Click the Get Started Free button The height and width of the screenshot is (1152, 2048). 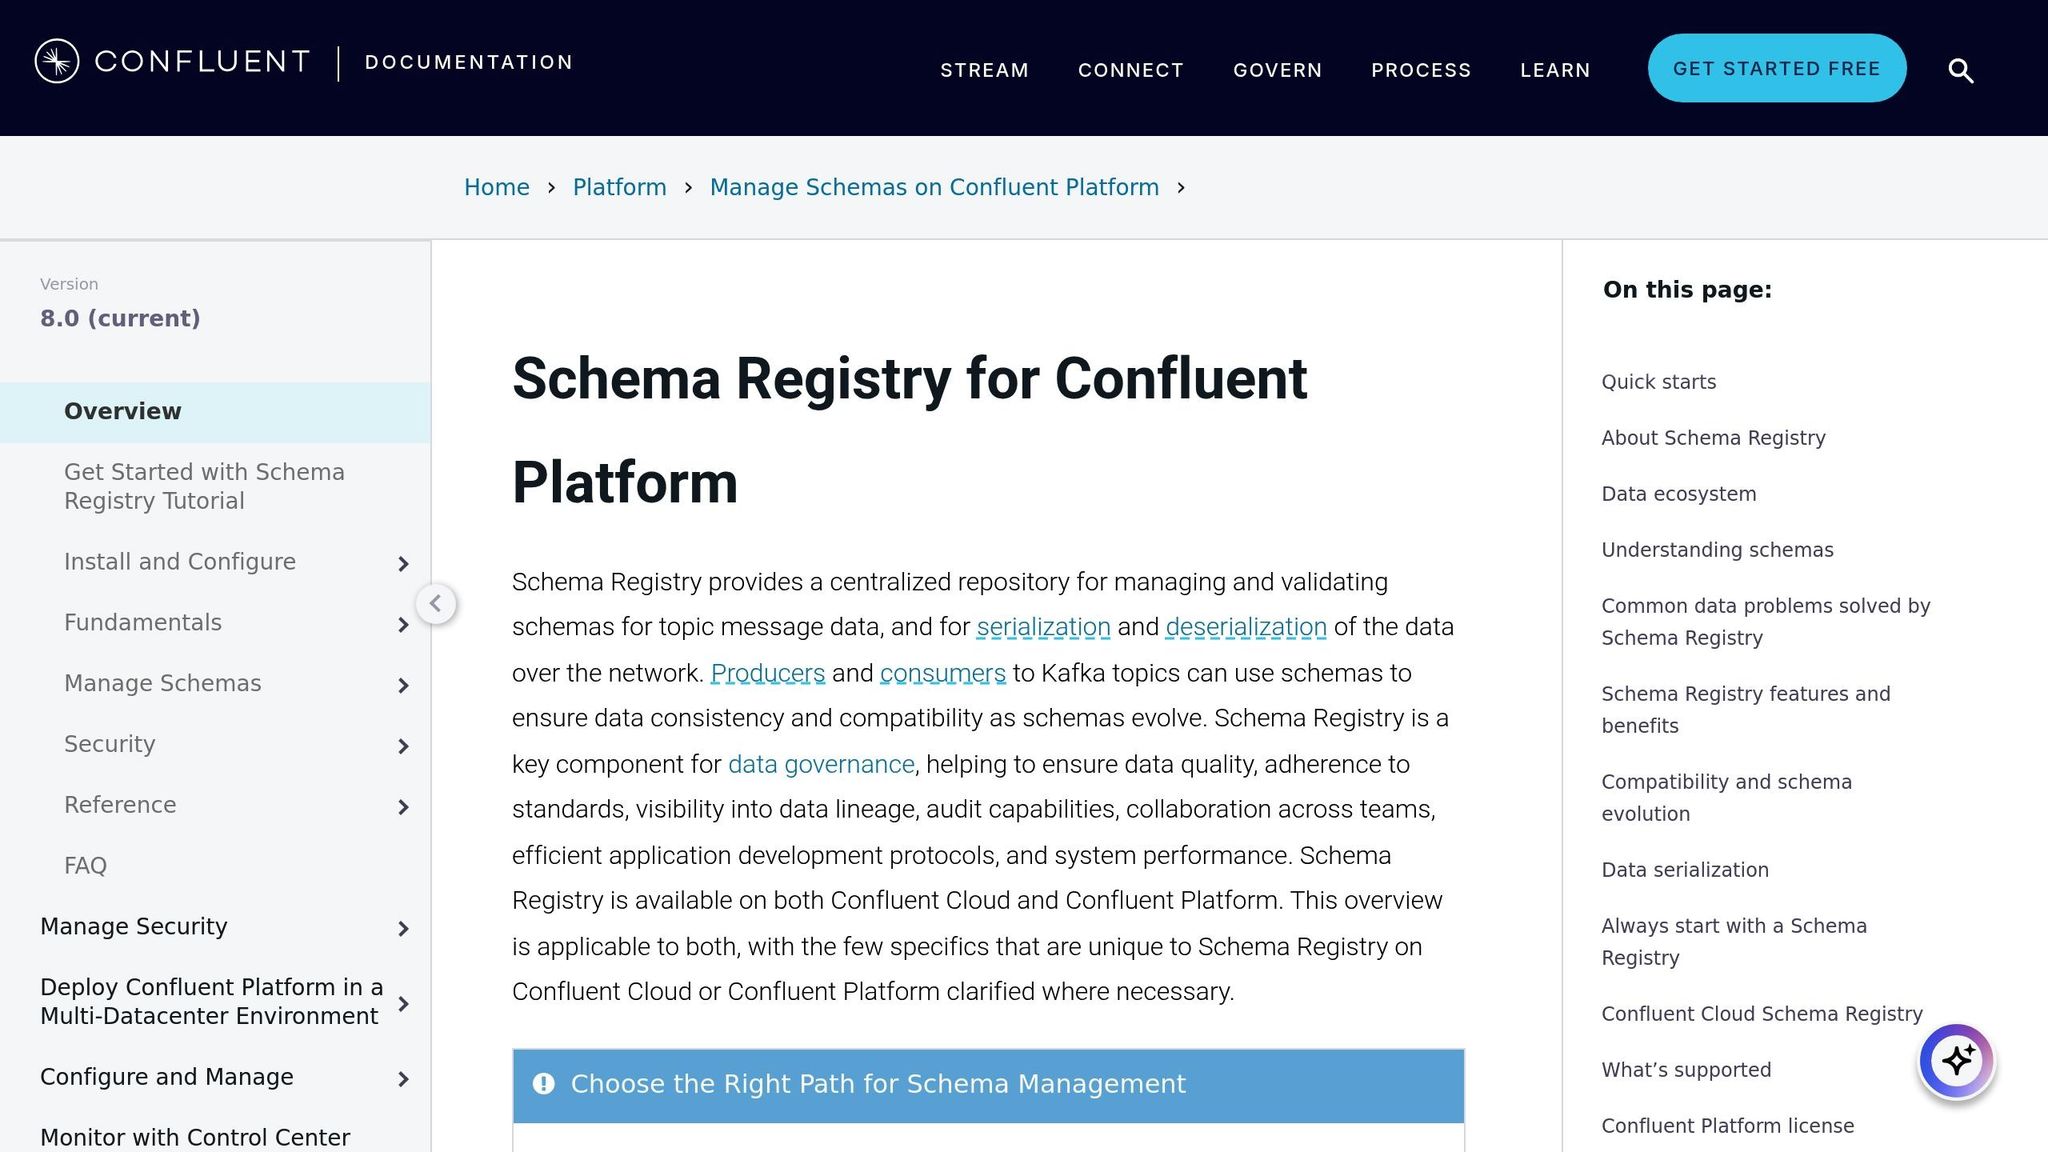(x=1776, y=68)
